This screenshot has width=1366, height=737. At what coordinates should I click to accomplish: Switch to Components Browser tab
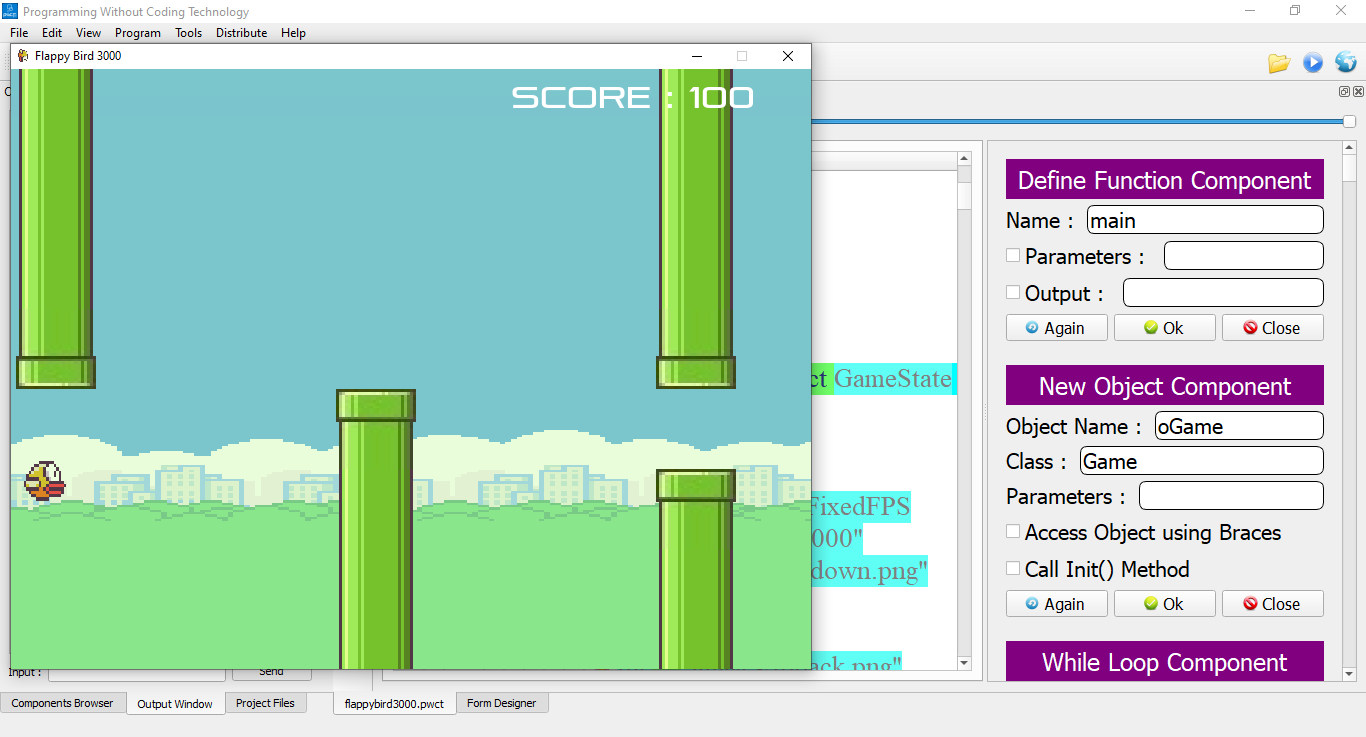point(63,703)
